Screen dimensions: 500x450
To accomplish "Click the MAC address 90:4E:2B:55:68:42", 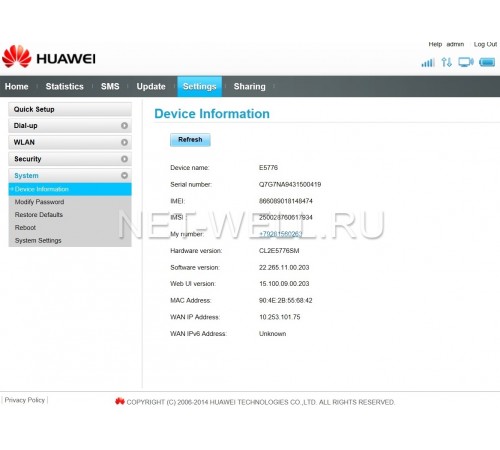I will 286,300.
